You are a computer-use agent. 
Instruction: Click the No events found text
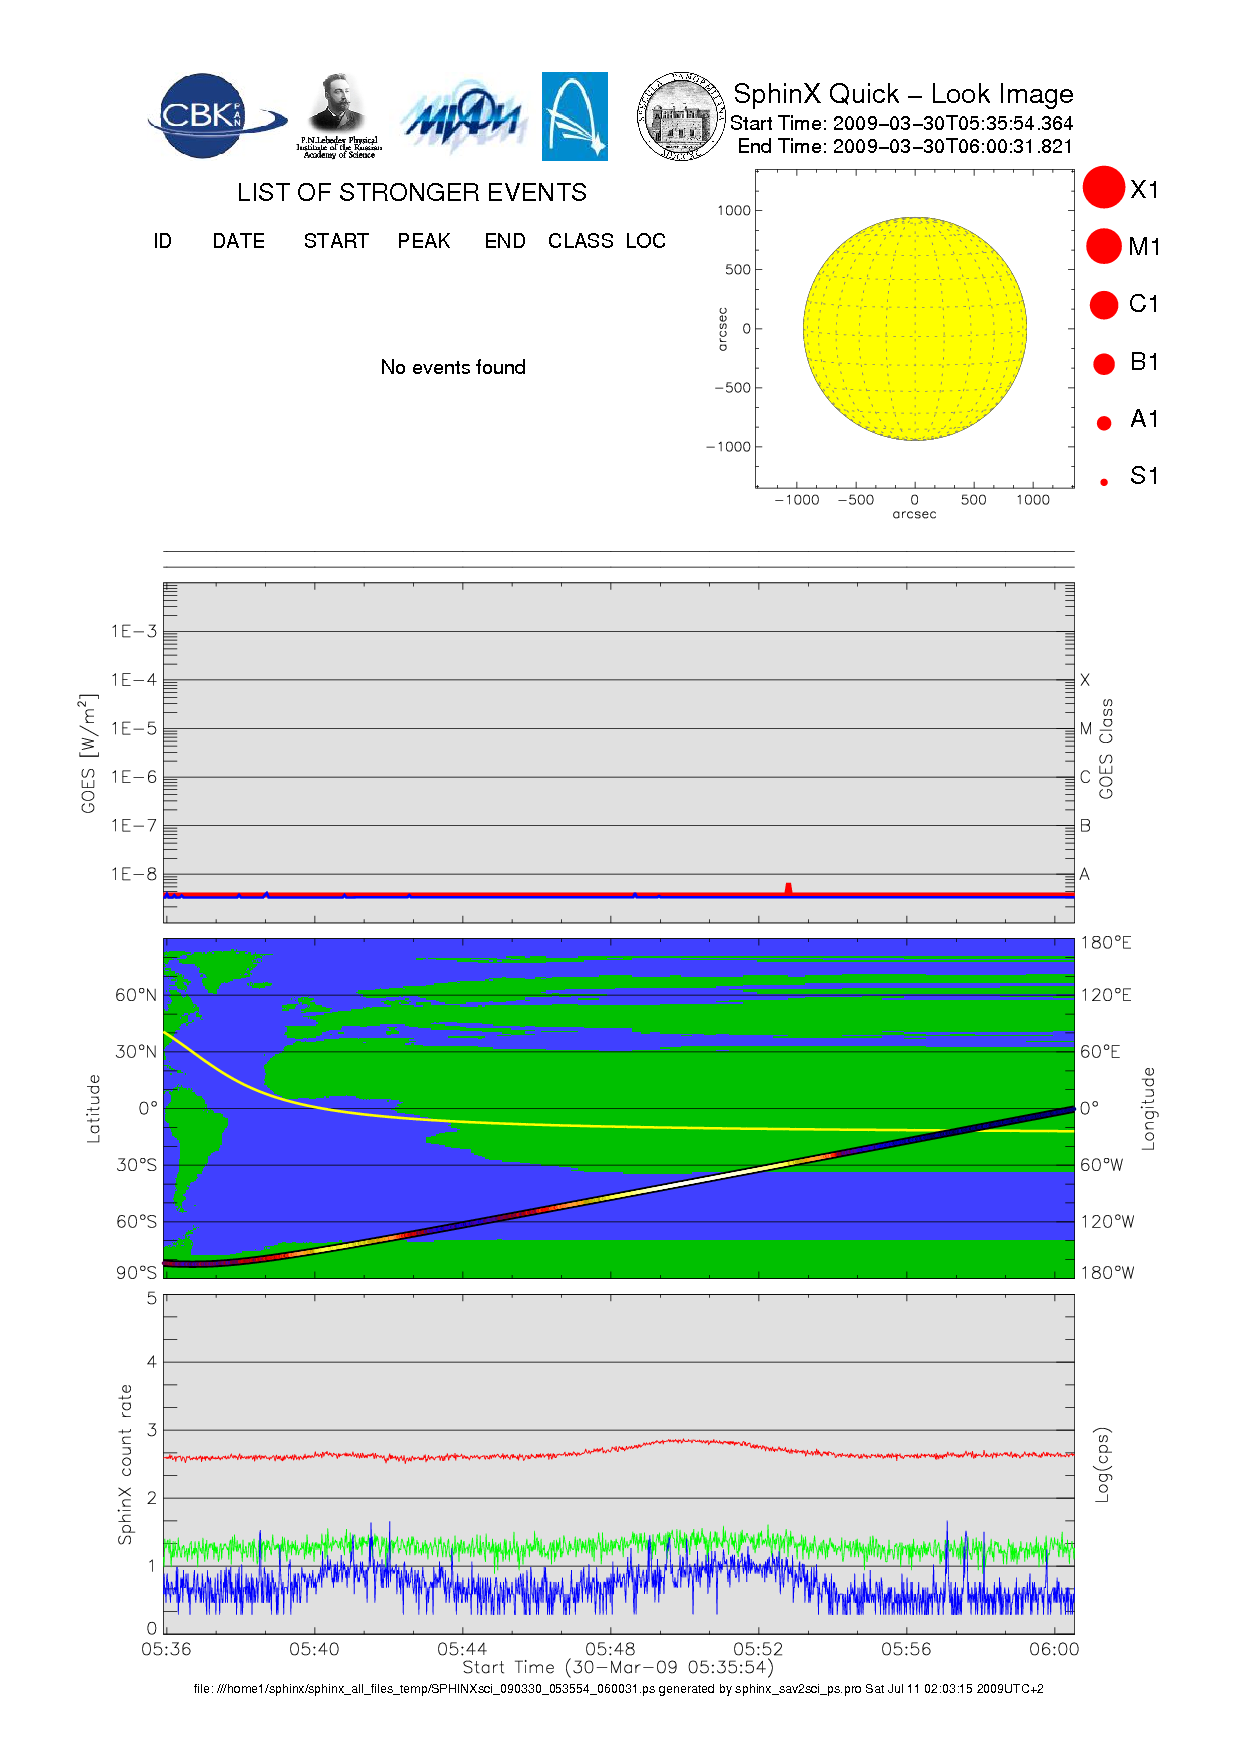(453, 367)
